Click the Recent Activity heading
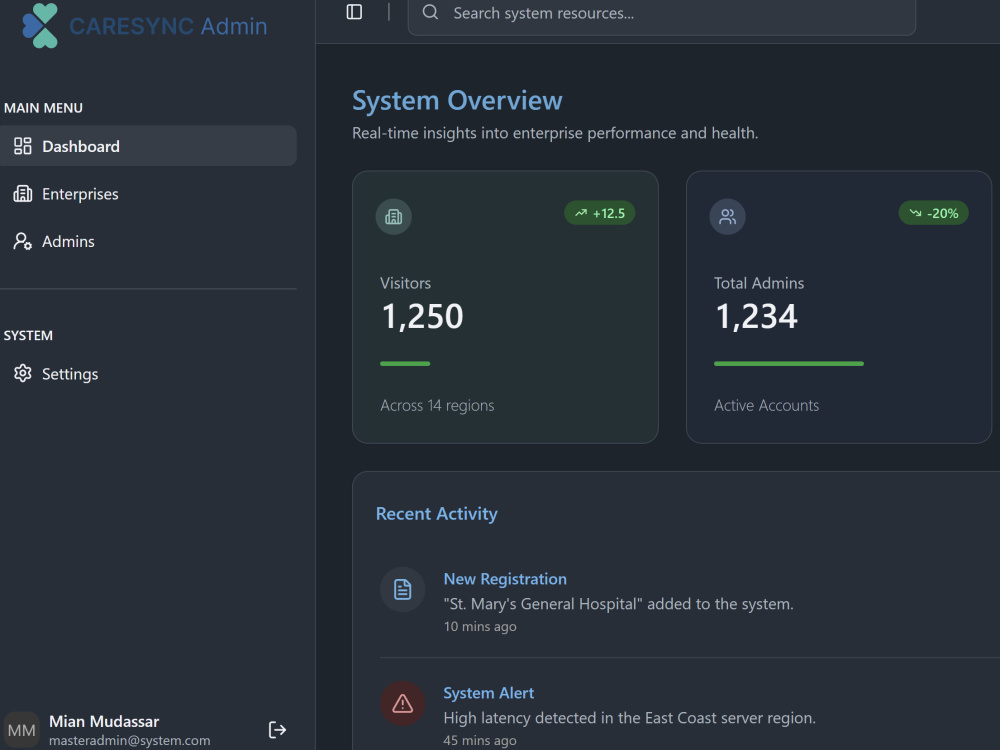This screenshot has width=1000, height=750. tap(437, 514)
